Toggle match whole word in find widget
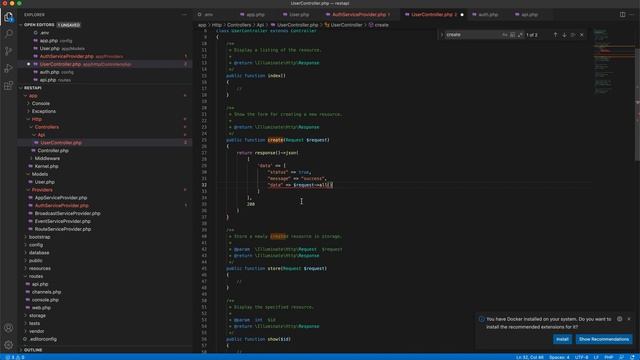Image resolution: width=640 pixels, height=360 pixels. [x=513, y=35]
